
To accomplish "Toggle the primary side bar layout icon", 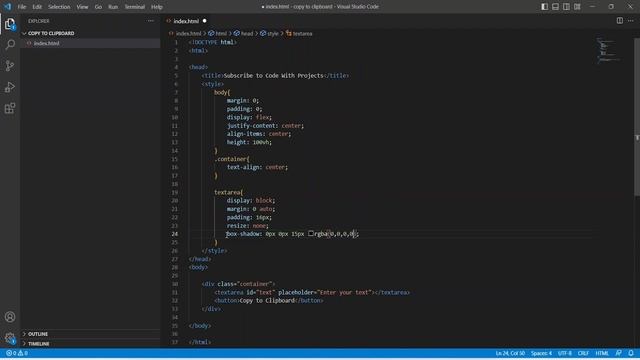I will click(544, 7).
